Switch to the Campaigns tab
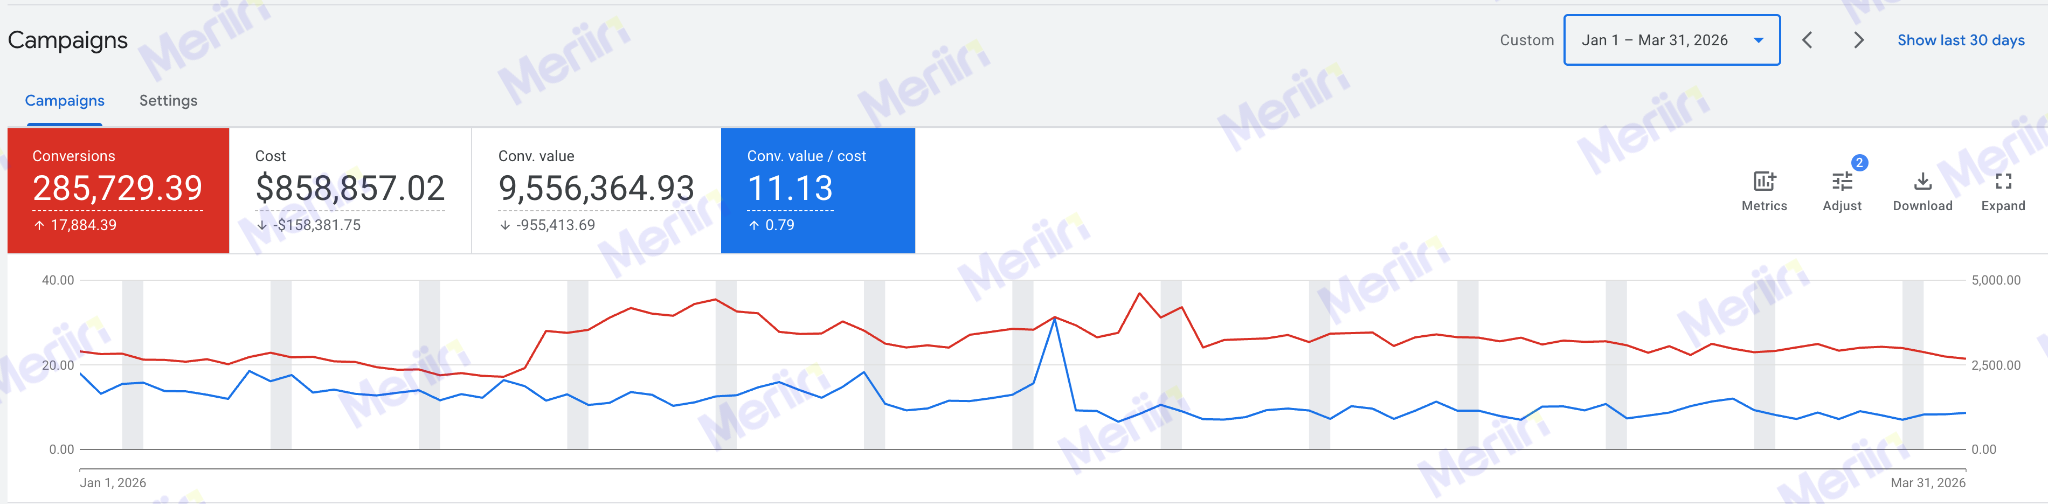 pyautogui.click(x=65, y=101)
